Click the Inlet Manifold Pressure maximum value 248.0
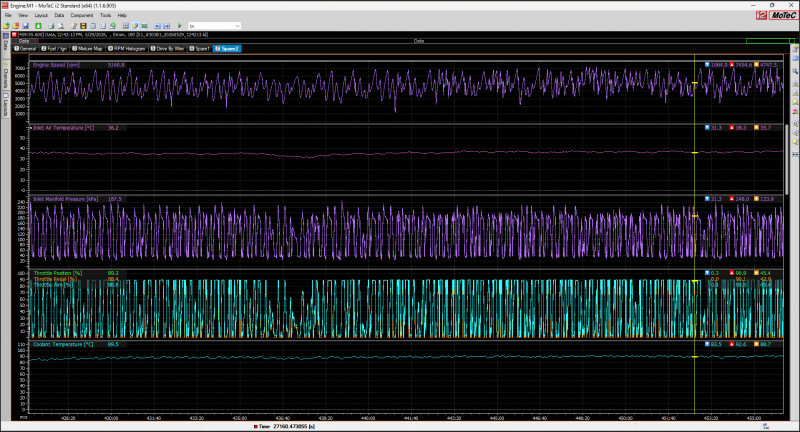The width and height of the screenshot is (800, 432). (x=742, y=199)
